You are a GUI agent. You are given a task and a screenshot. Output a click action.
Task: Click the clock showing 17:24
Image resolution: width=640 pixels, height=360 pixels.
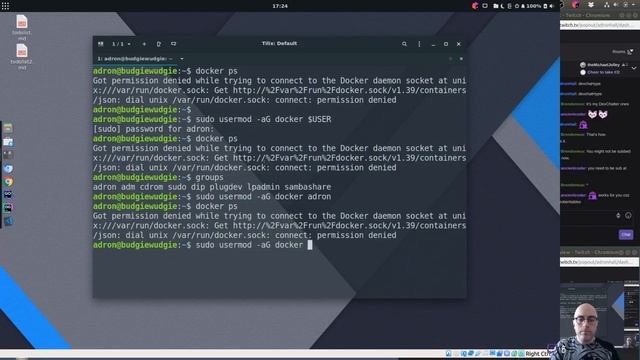pos(280,6)
